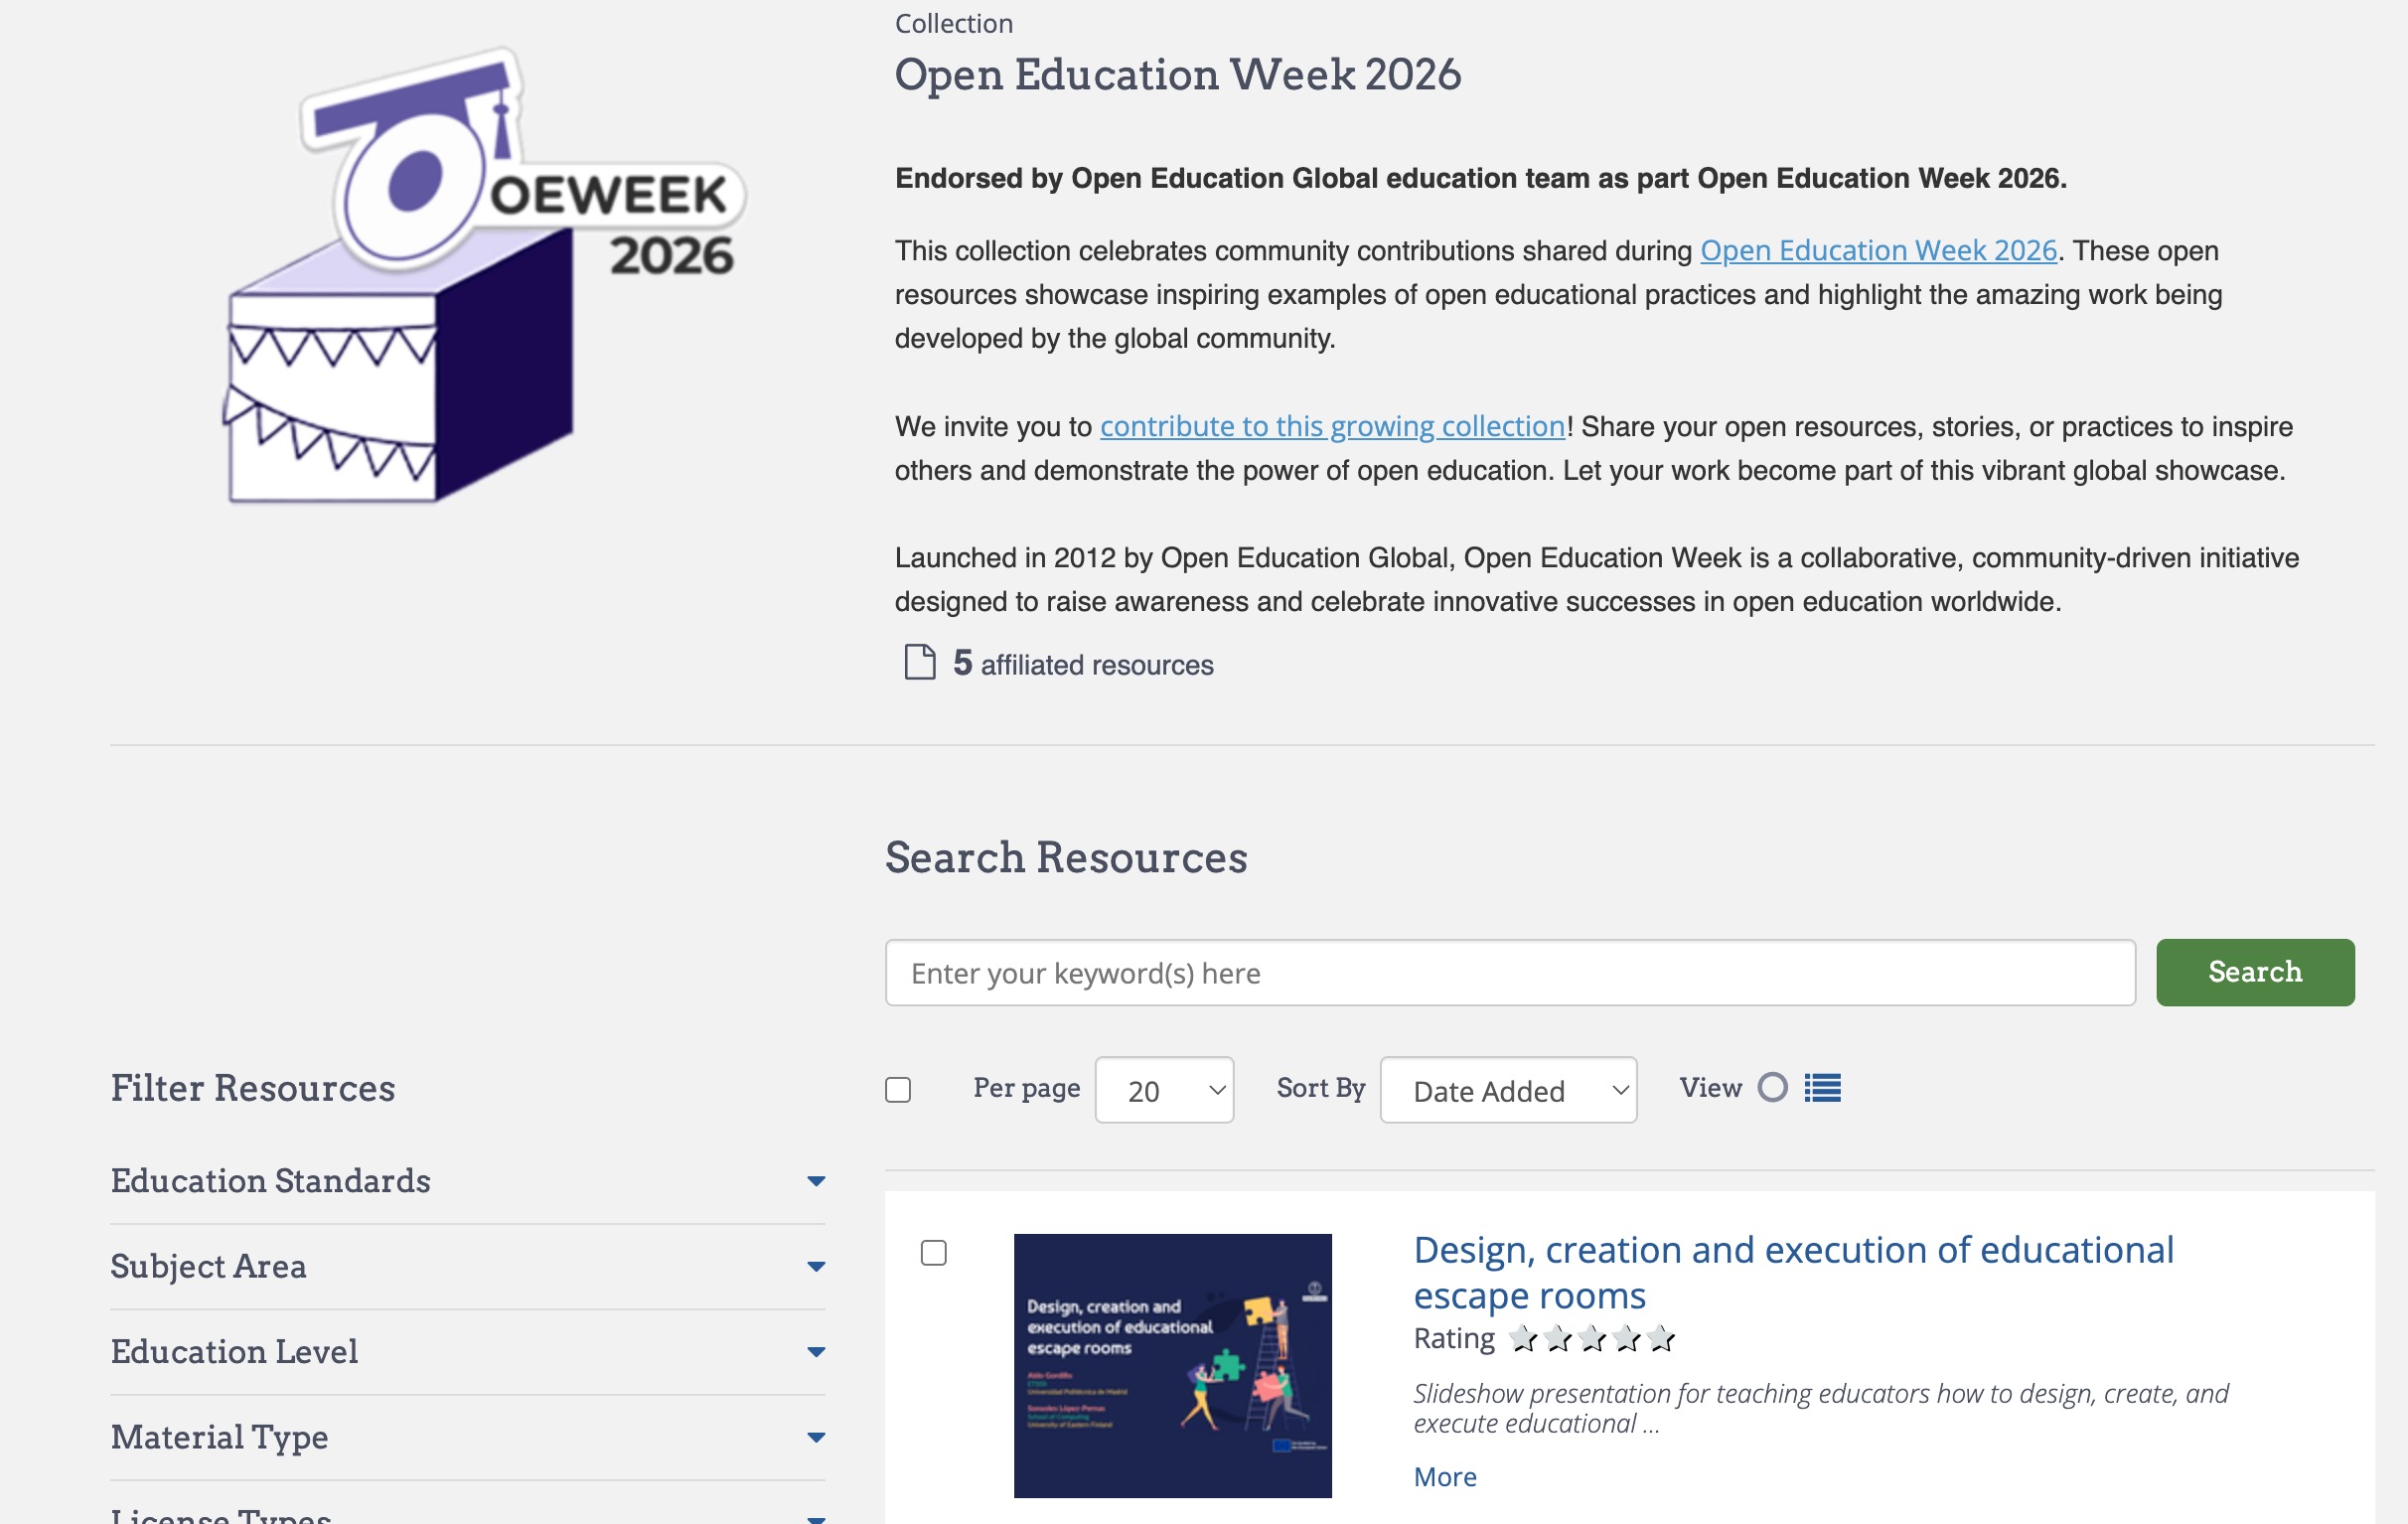The width and height of the screenshot is (2408, 1524).
Task: Click More under escape rooms description
Action: 1444,1477
